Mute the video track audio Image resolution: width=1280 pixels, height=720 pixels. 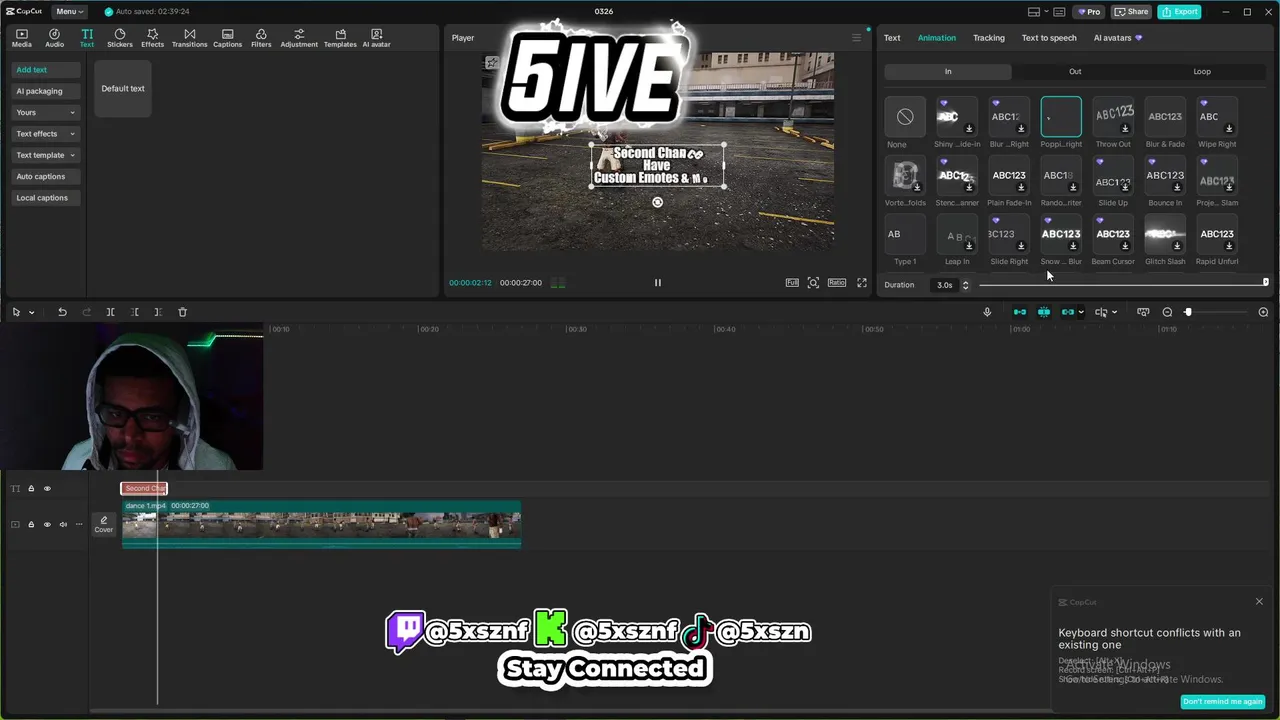pyautogui.click(x=63, y=524)
